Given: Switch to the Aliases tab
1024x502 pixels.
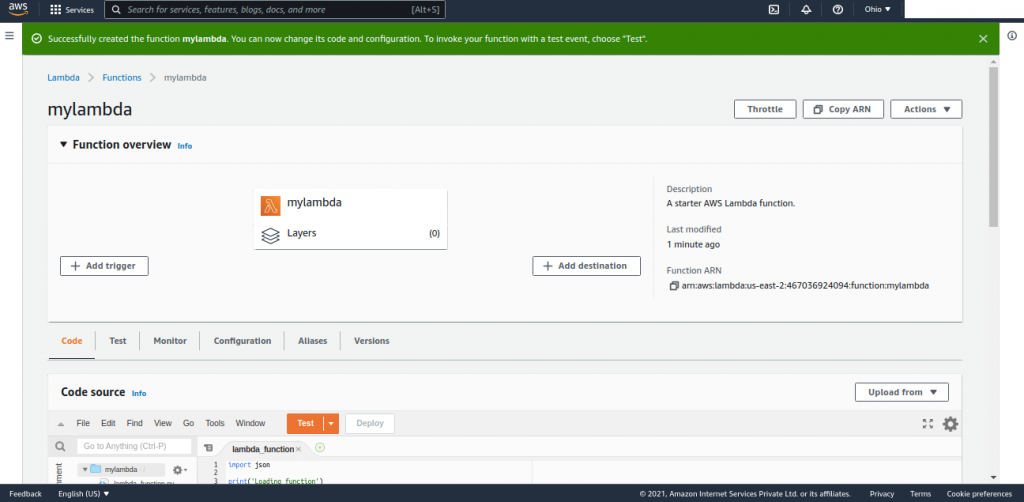Looking at the screenshot, I should [313, 341].
